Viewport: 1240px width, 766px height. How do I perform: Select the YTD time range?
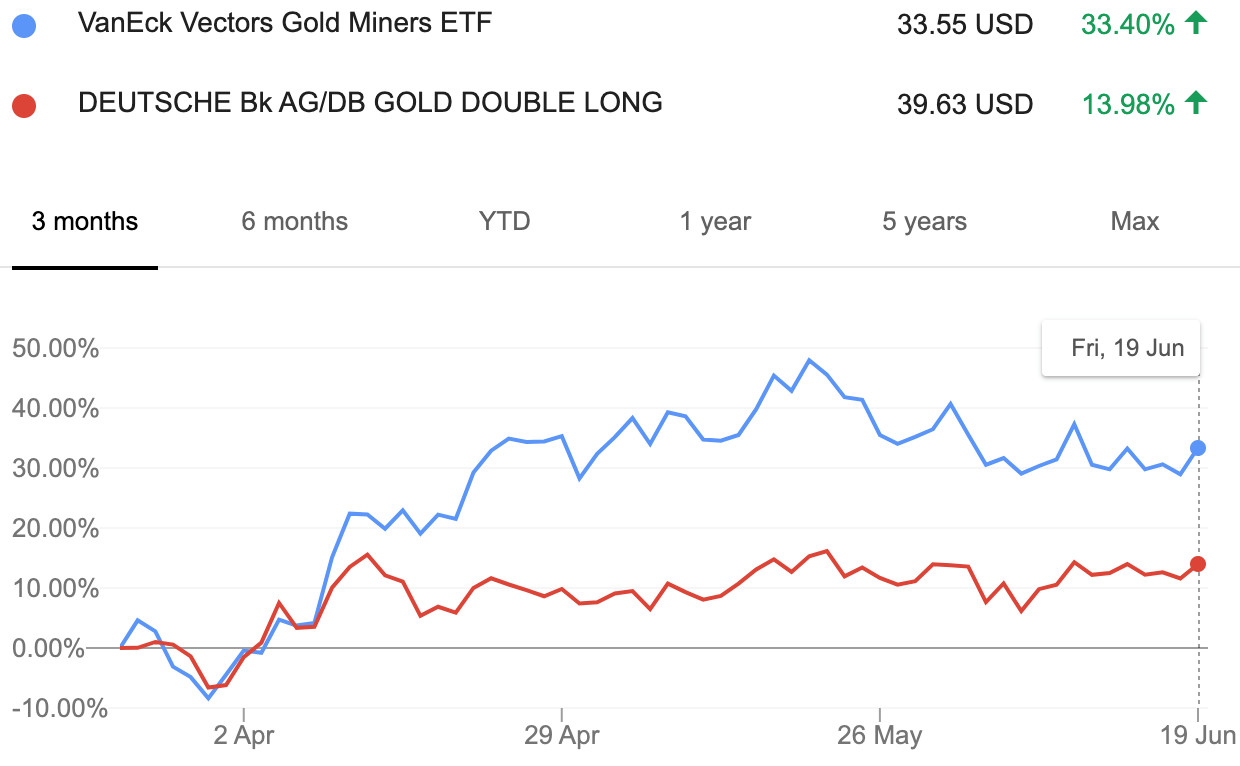click(504, 221)
